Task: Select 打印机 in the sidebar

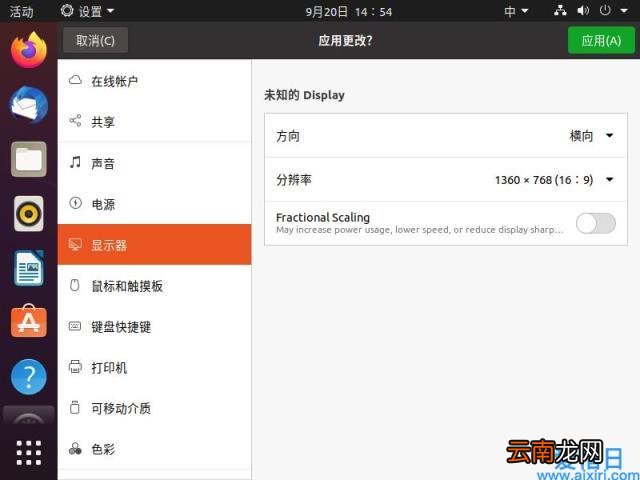Action: coord(154,367)
